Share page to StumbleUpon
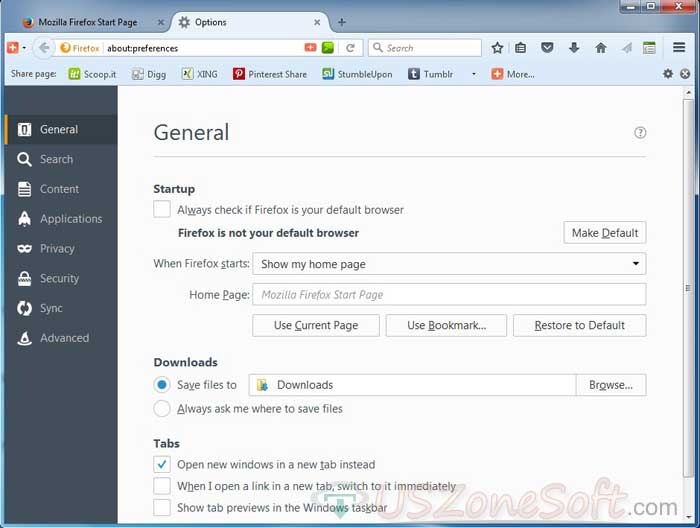The height and width of the screenshot is (528, 700). [357, 74]
